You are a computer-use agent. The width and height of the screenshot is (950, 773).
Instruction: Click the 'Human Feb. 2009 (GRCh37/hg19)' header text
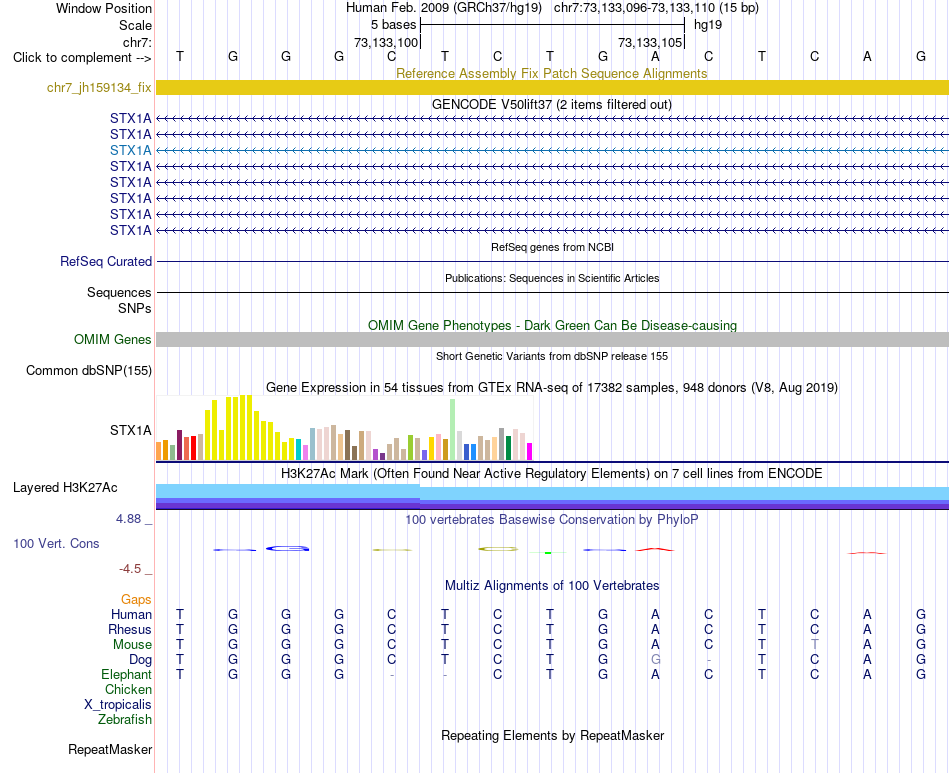tap(443, 8)
